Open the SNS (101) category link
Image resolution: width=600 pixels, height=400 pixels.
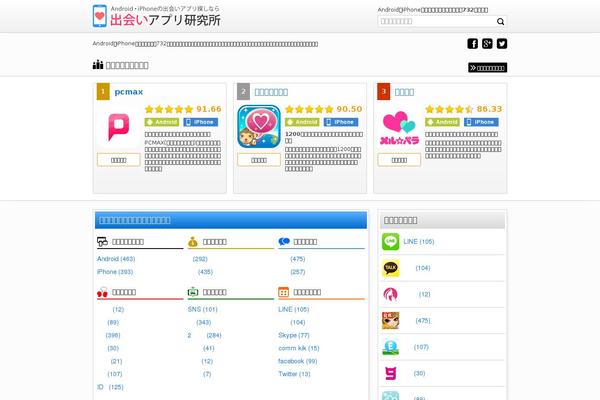pos(202,309)
